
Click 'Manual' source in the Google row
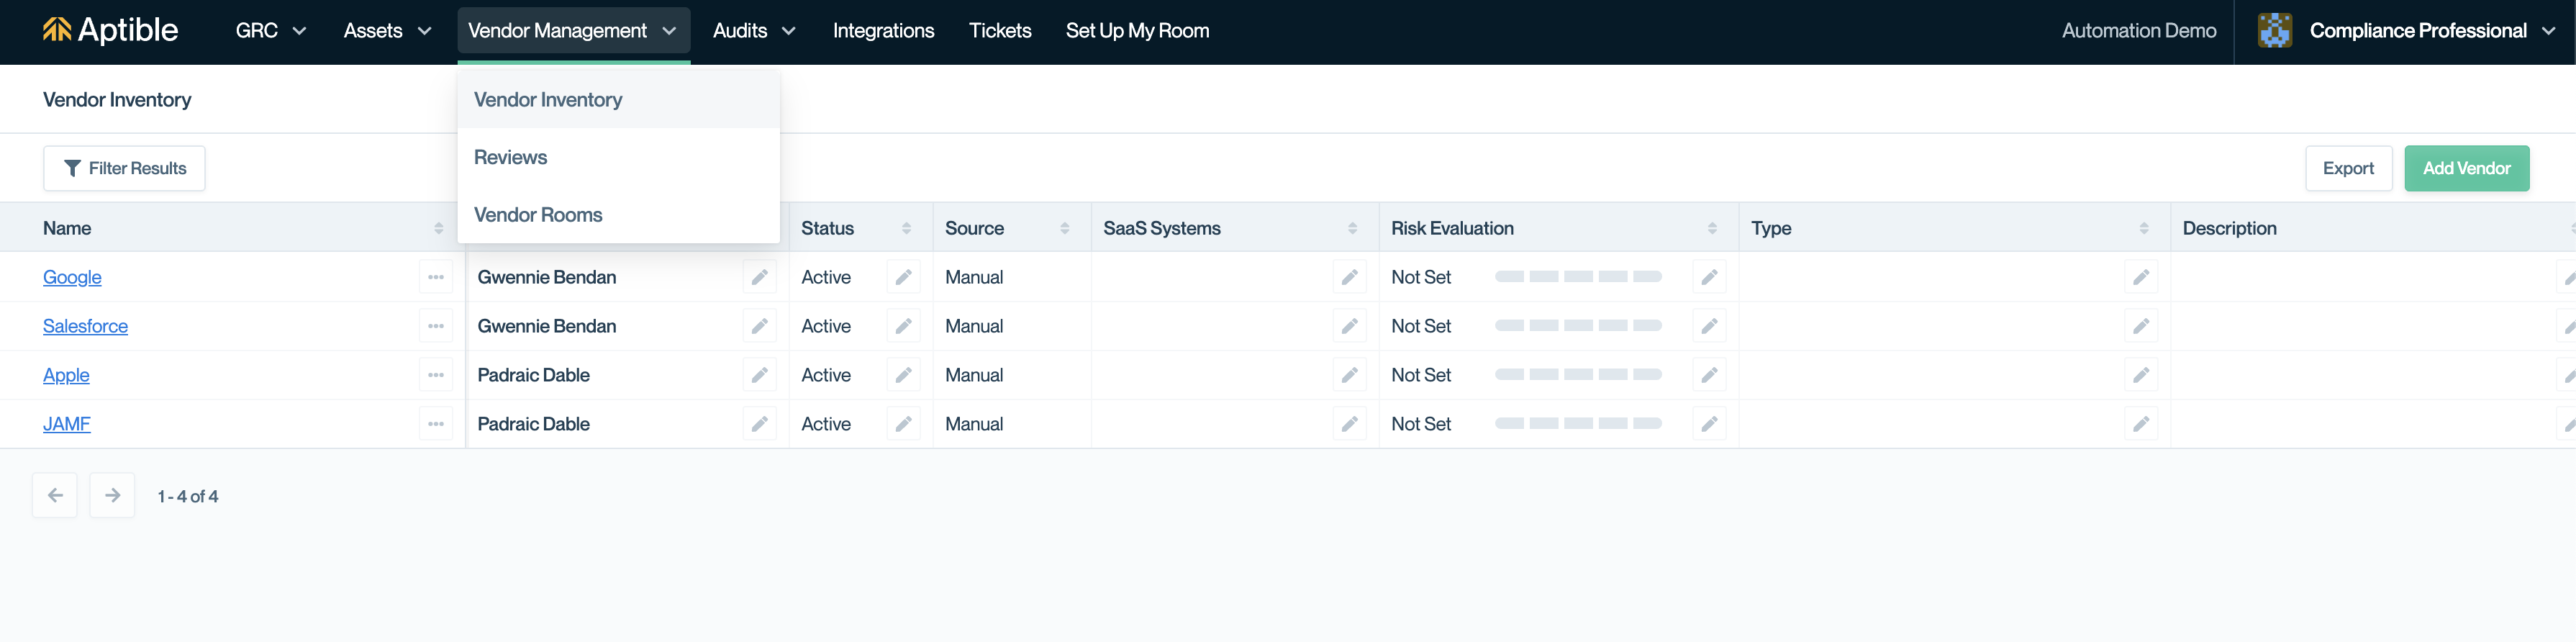974,277
